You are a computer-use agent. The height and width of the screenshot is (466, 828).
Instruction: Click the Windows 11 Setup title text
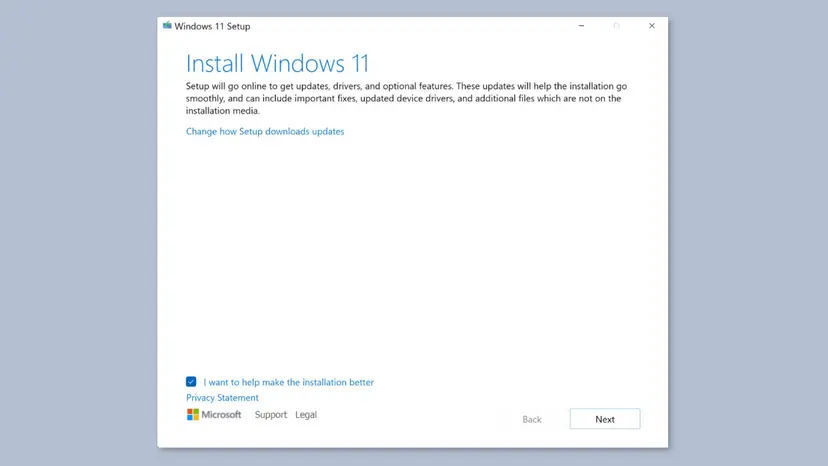click(212, 26)
